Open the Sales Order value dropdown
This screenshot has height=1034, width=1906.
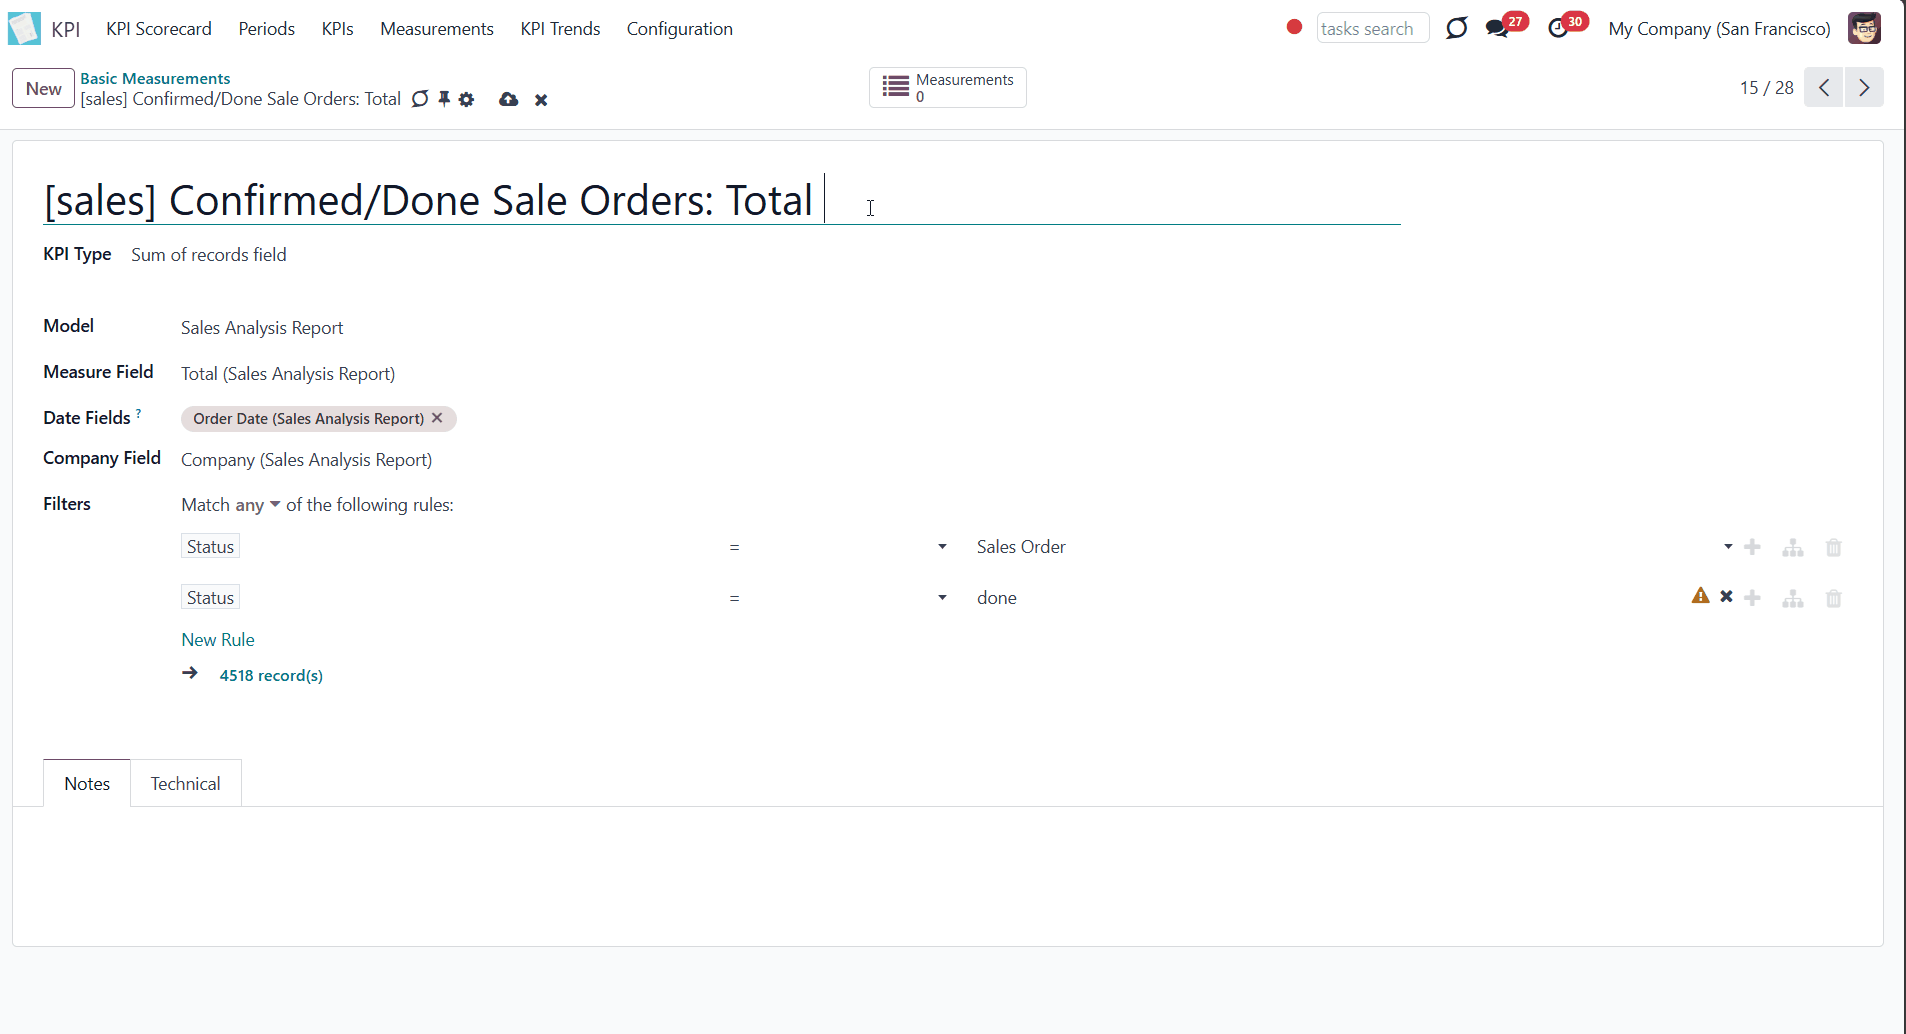click(1354, 547)
